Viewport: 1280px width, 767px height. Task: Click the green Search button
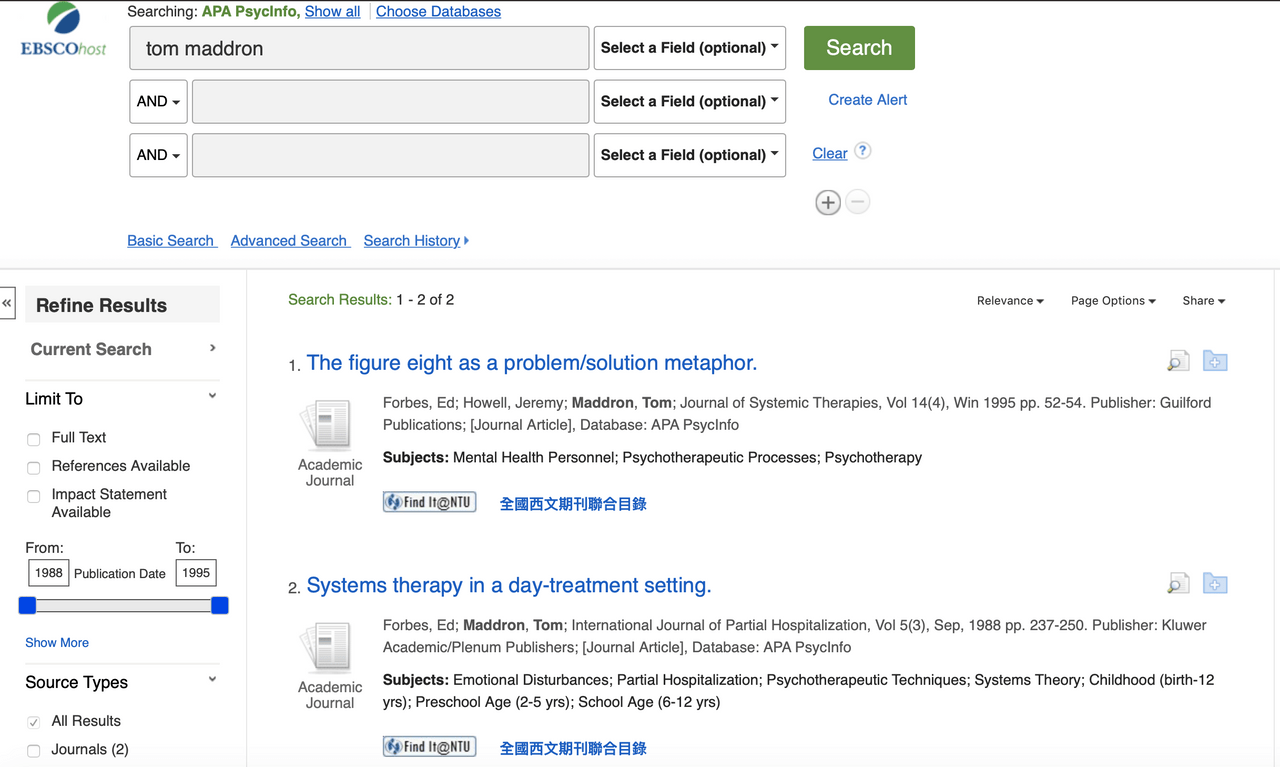pyautogui.click(x=859, y=48)
